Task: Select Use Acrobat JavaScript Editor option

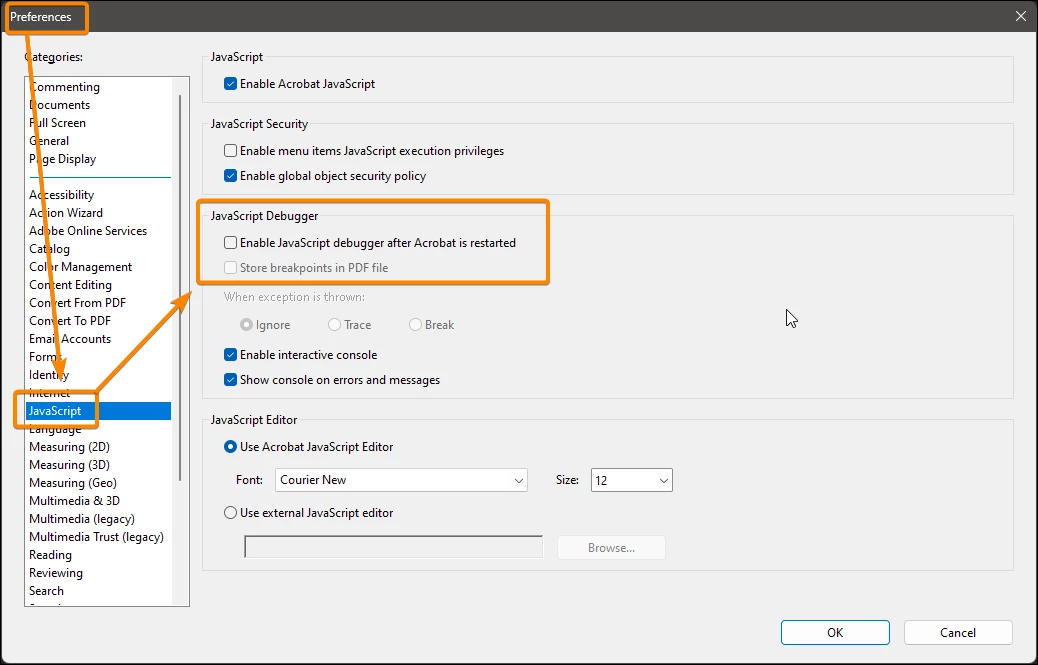Action: pyautogui.click(x=230, y=447)
